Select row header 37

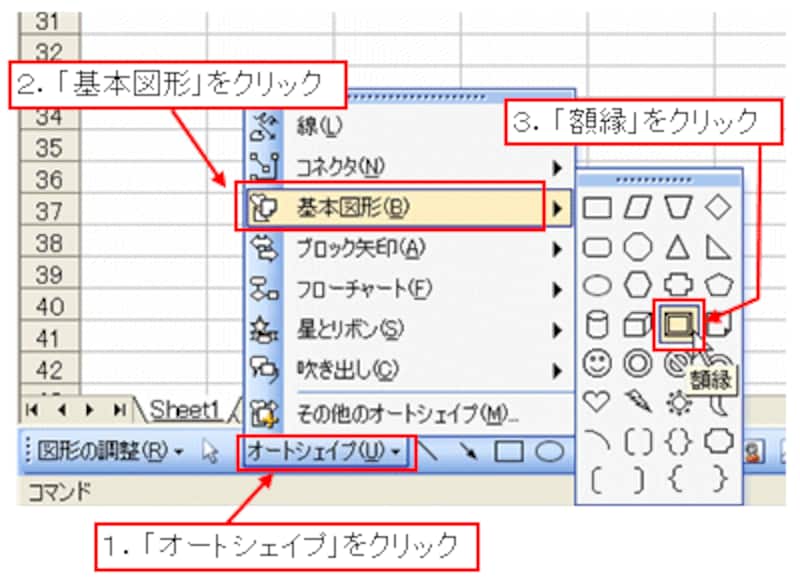coord(49,211)
